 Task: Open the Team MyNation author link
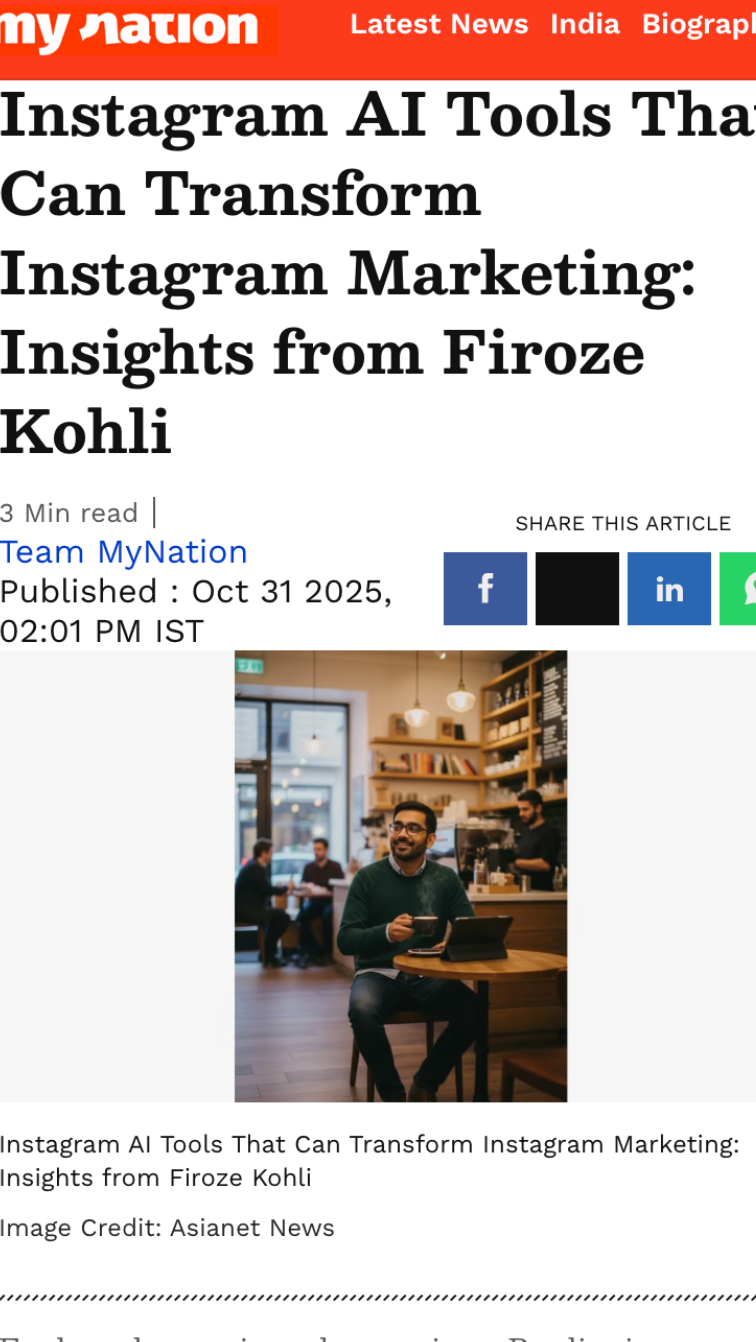pyautogui.click(x=124, y=552)
